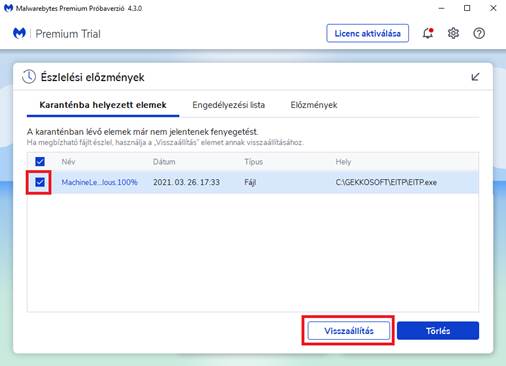Viewport: 506px width, 366px height.
Task: Sort by the Dátum column header
Action: [164, 162]
